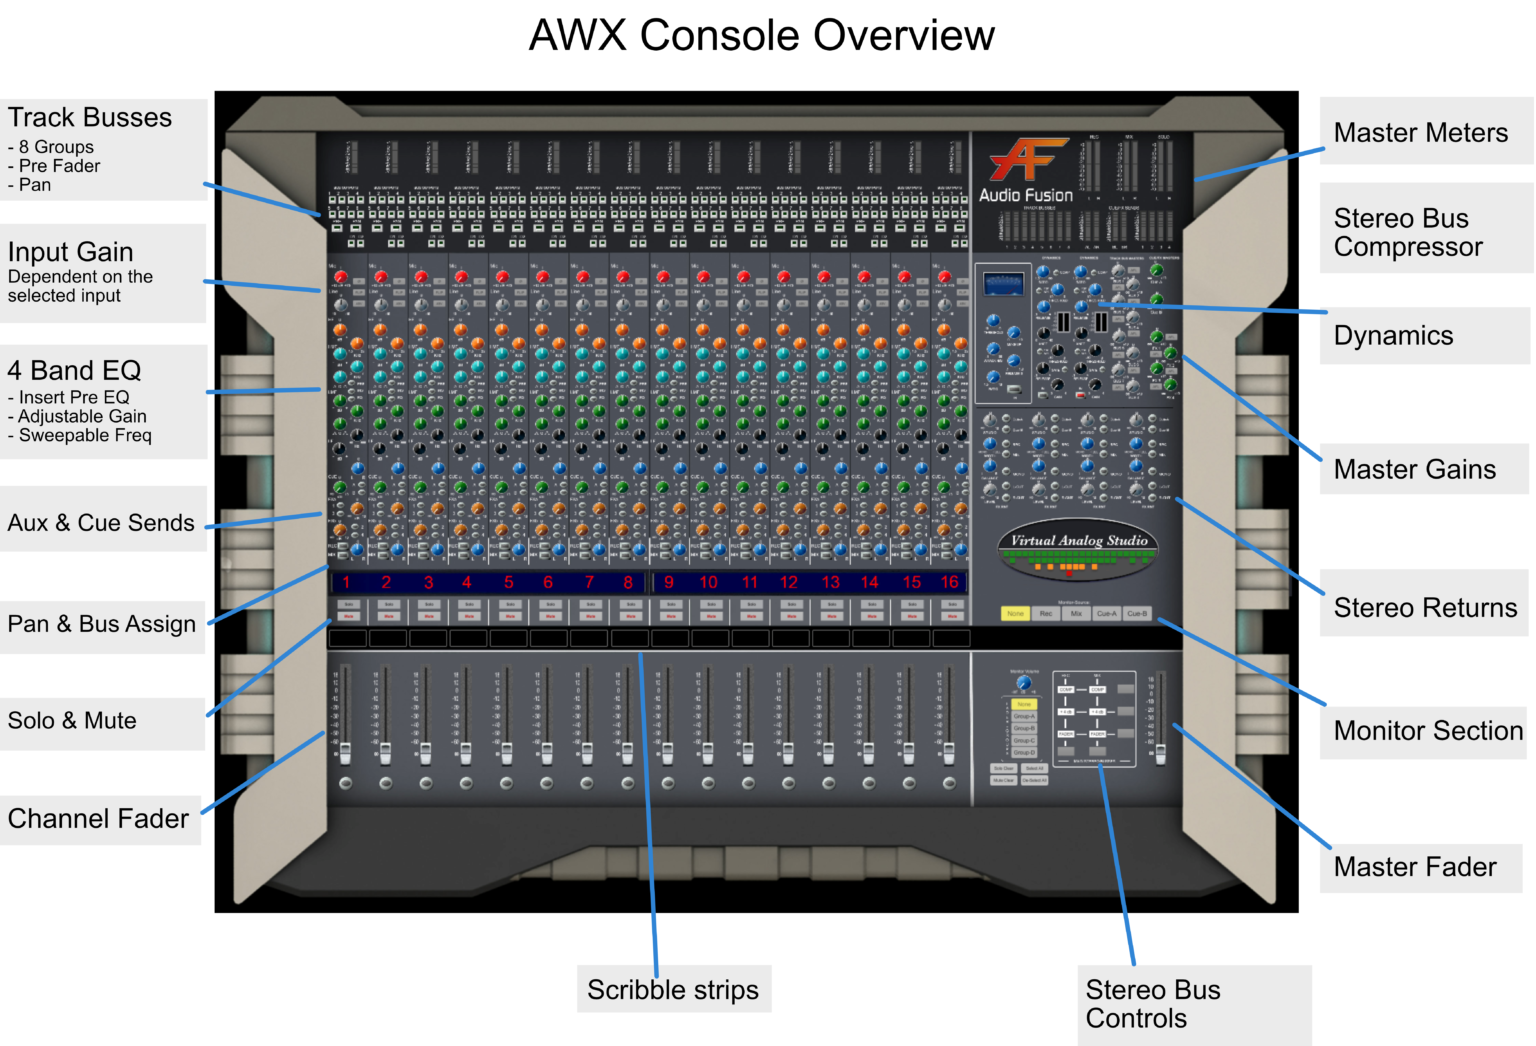
Task: Mute channel 8
Action: [630, 616]
